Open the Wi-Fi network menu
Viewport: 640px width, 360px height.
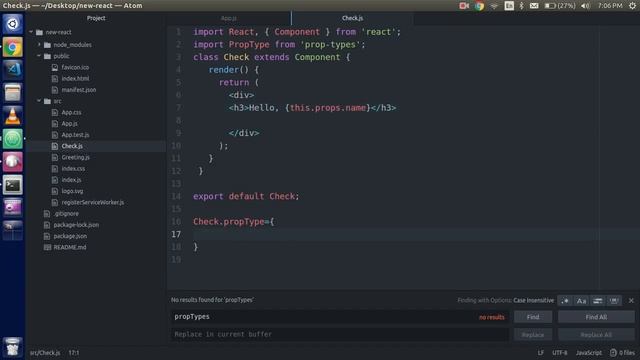494,6
